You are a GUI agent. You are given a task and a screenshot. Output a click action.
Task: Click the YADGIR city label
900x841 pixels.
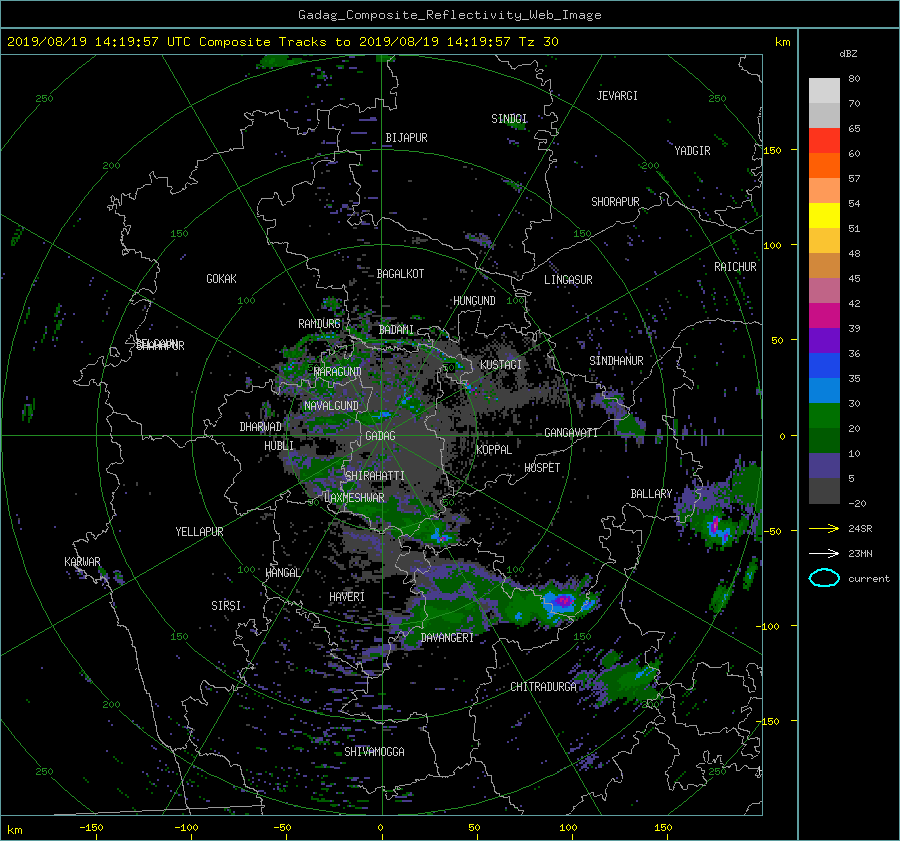pos(692,151)
